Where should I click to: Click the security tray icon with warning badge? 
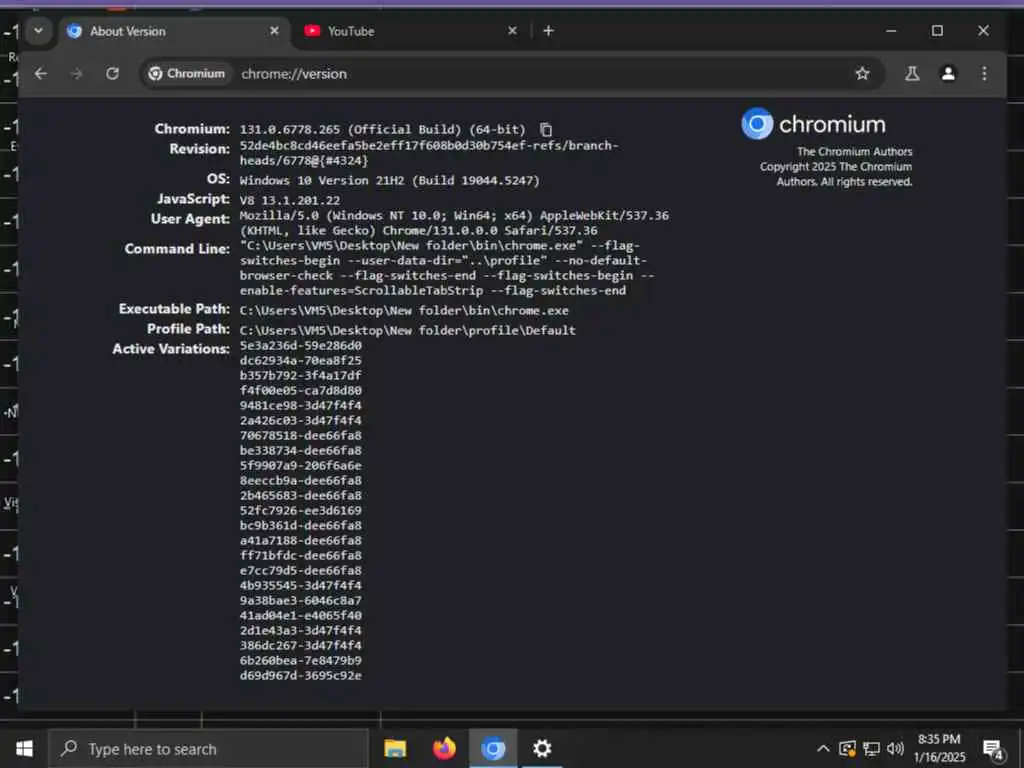[847, 748]
